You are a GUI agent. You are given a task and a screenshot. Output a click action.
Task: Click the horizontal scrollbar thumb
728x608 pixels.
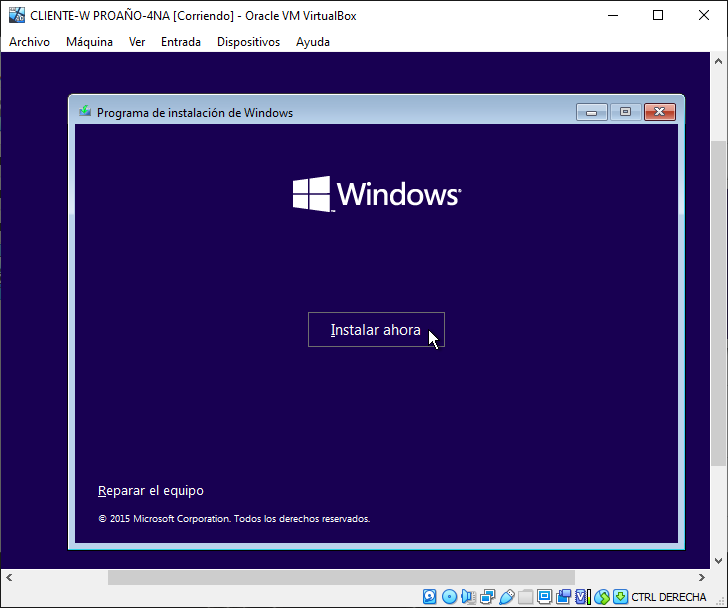[x=341, y=577]
